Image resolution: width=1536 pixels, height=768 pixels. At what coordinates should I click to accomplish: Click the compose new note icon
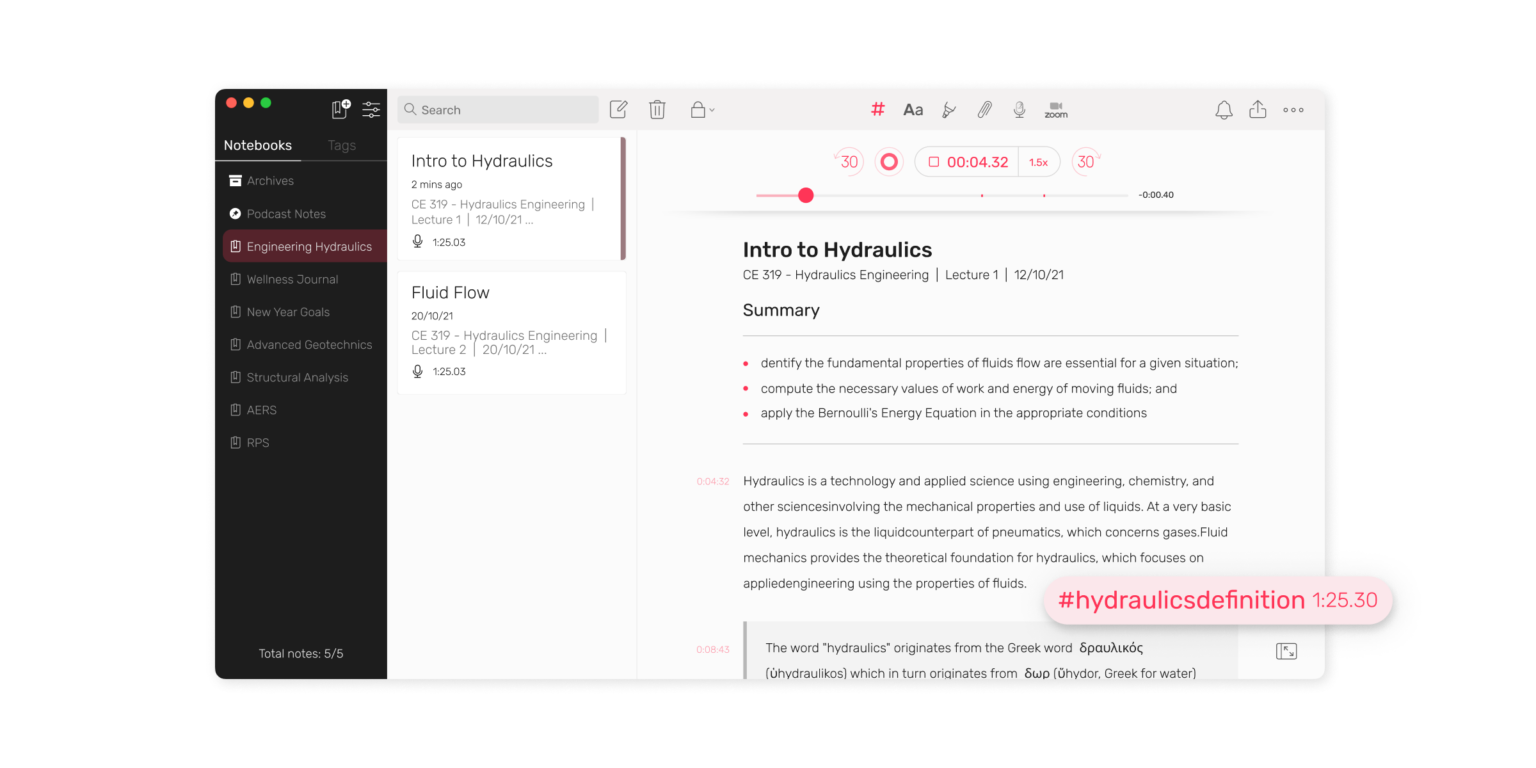point(619,110)
